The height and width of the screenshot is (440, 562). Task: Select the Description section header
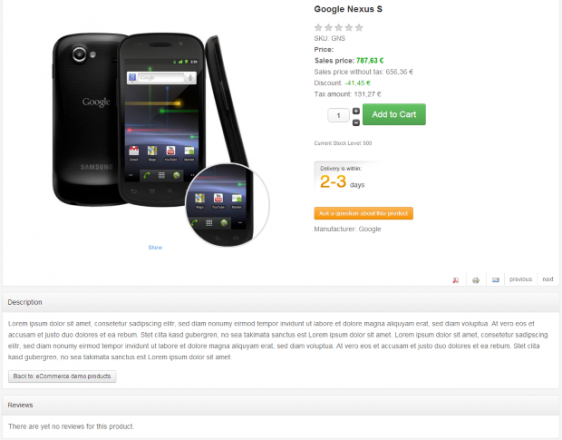[x=281, y=302]
